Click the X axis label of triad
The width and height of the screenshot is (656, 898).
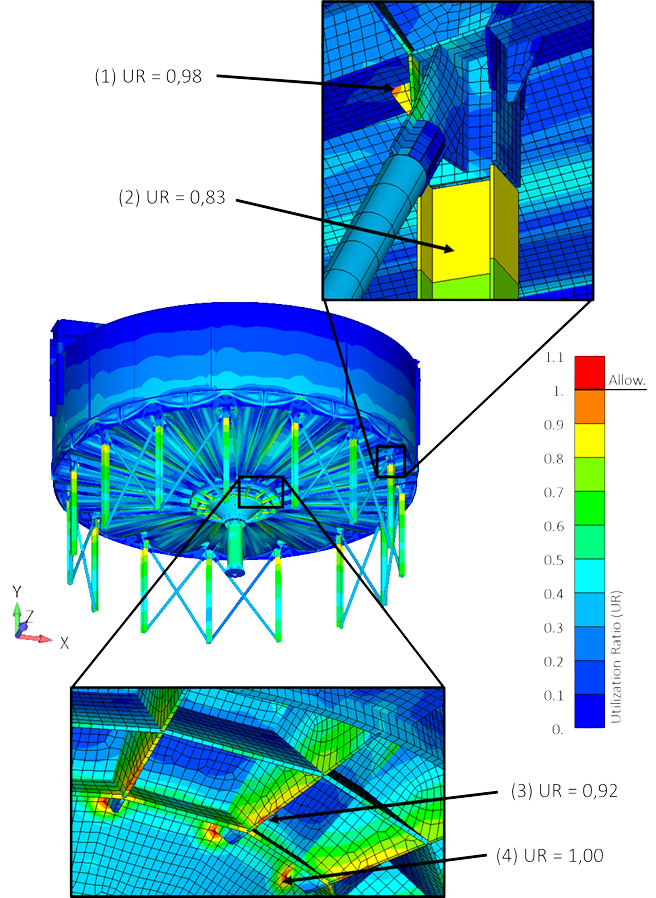click(x=63, y=643)
